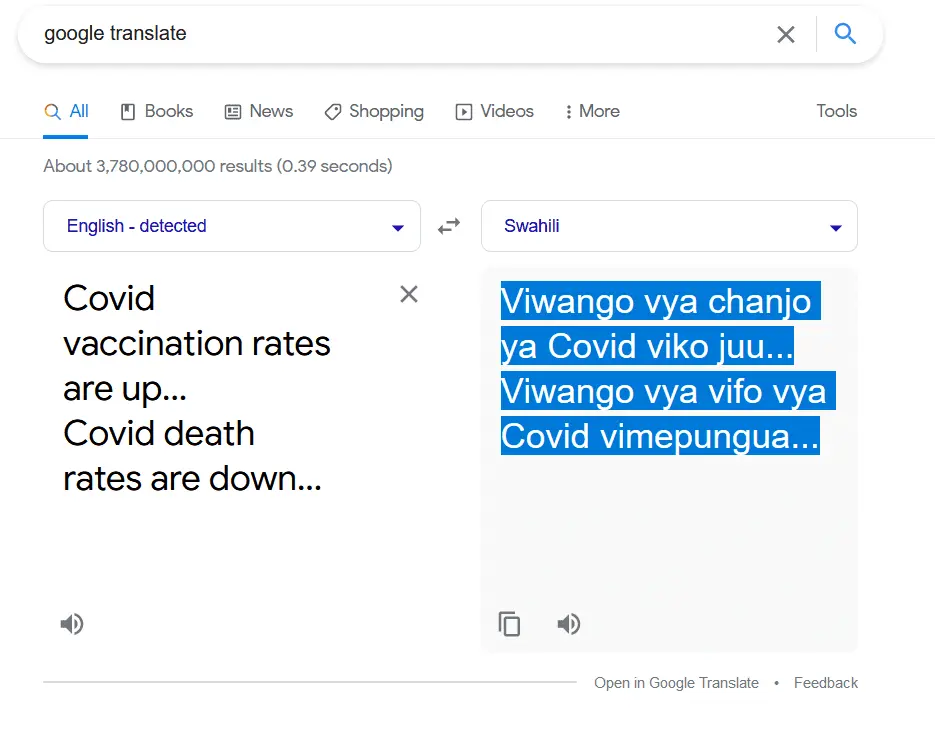935x729 pixels.
Task: Select the All results tab
Action: tap(67, 112)
